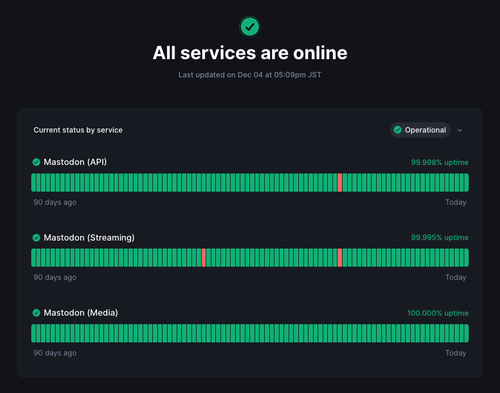The image size is (500, 393).
Task: Click the 'Last updated on Dec 04' timestamp
Action: (250, 75)
